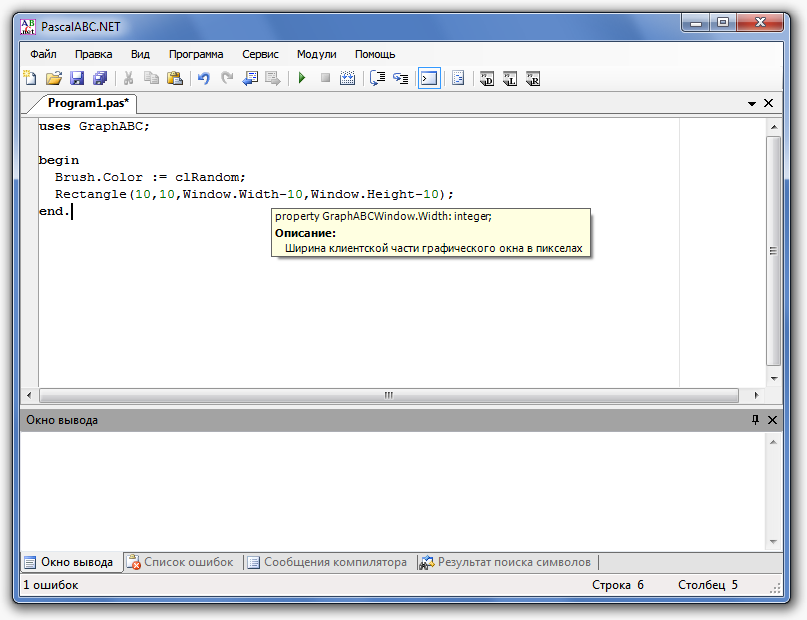
Task: Open the Файл menu
Action: click(43, 54)
